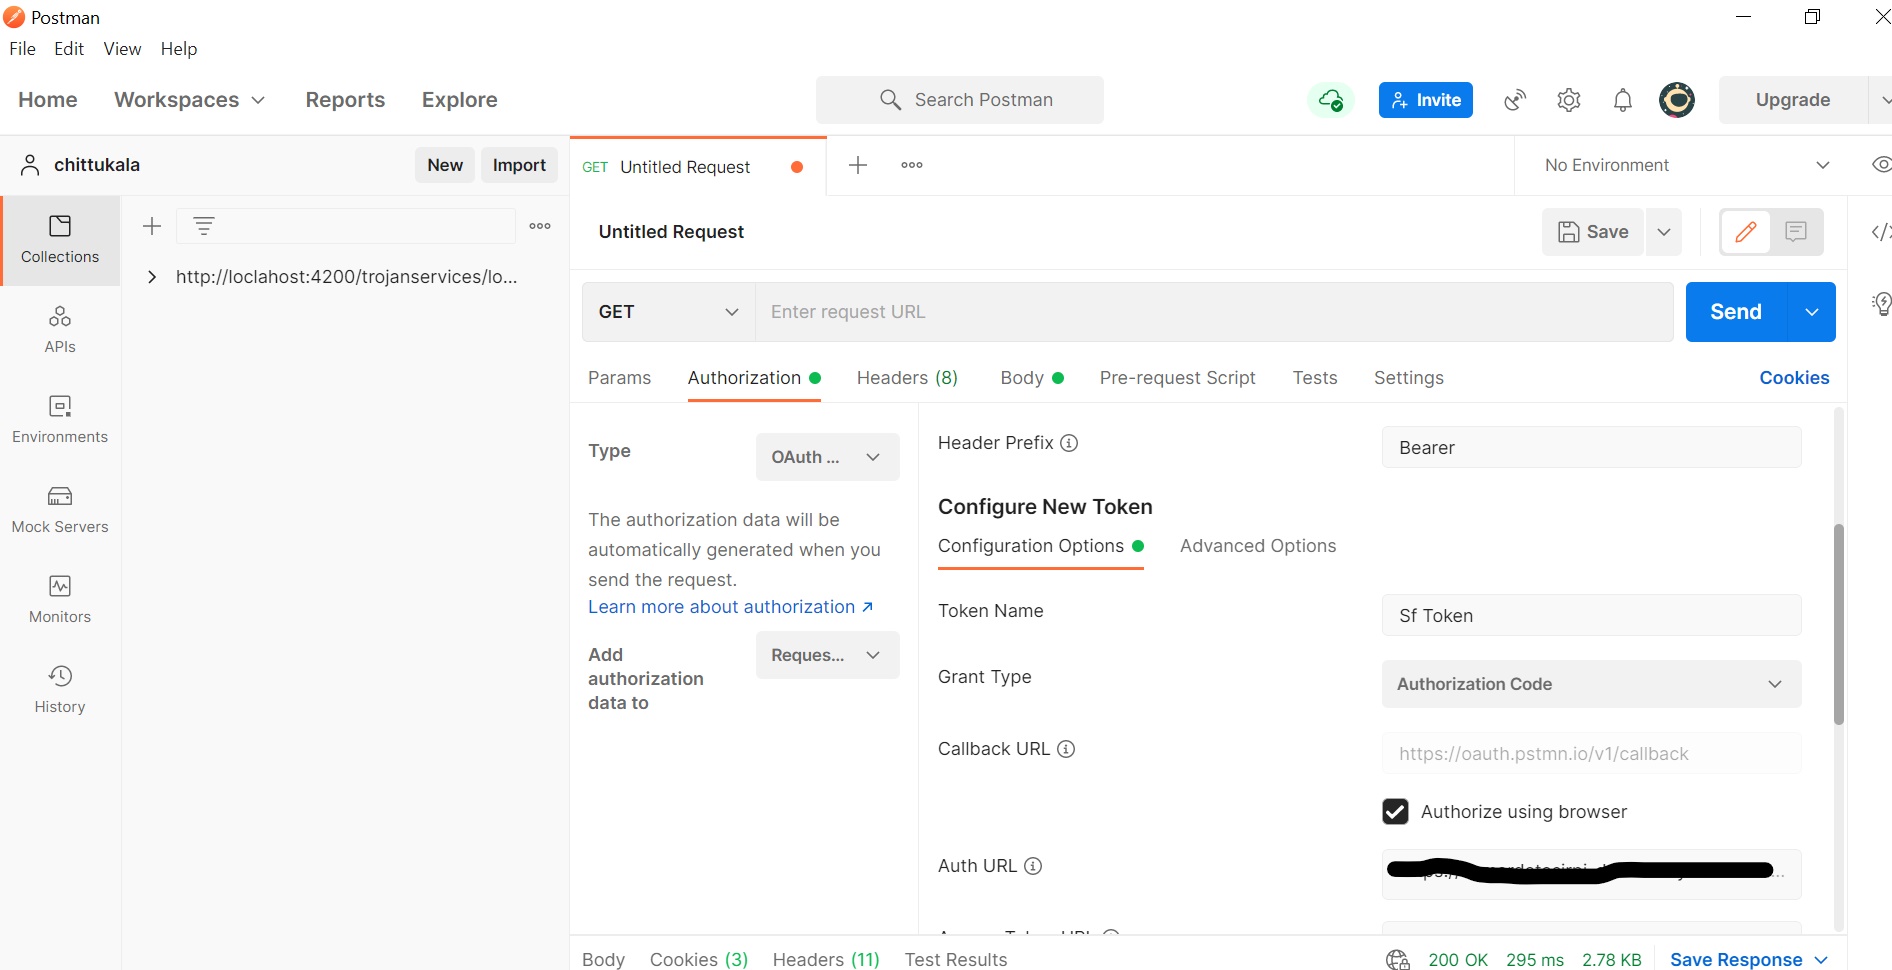The image size is (1892, 970).
Task: Click the Upgrade button
Action: (1793, 100)
